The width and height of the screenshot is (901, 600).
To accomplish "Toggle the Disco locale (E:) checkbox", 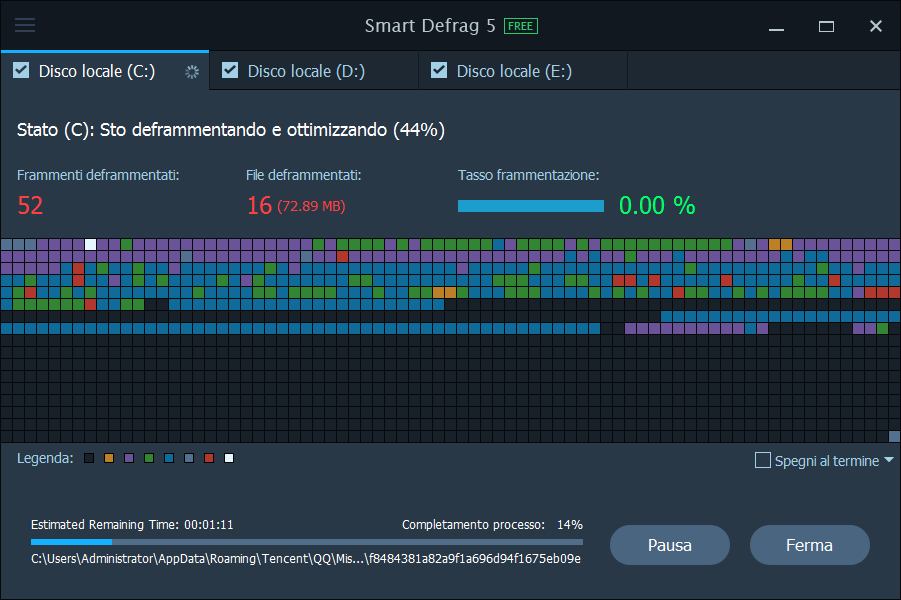I will coord(439,70).
